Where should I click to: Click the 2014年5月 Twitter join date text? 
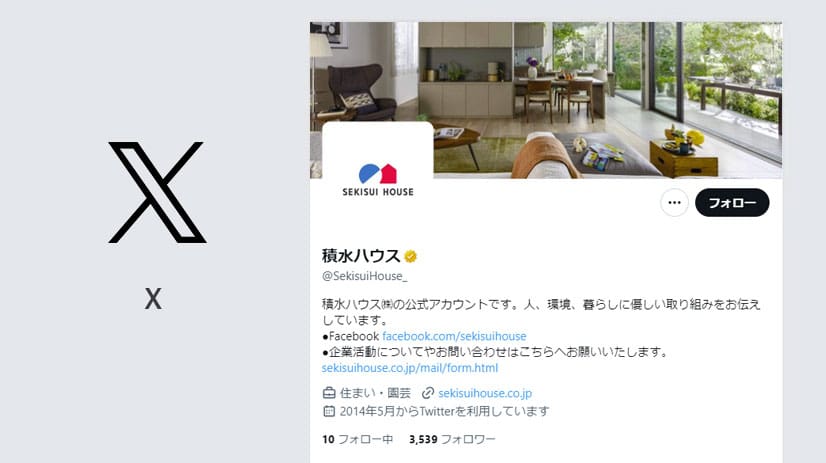tap(444, 411)
